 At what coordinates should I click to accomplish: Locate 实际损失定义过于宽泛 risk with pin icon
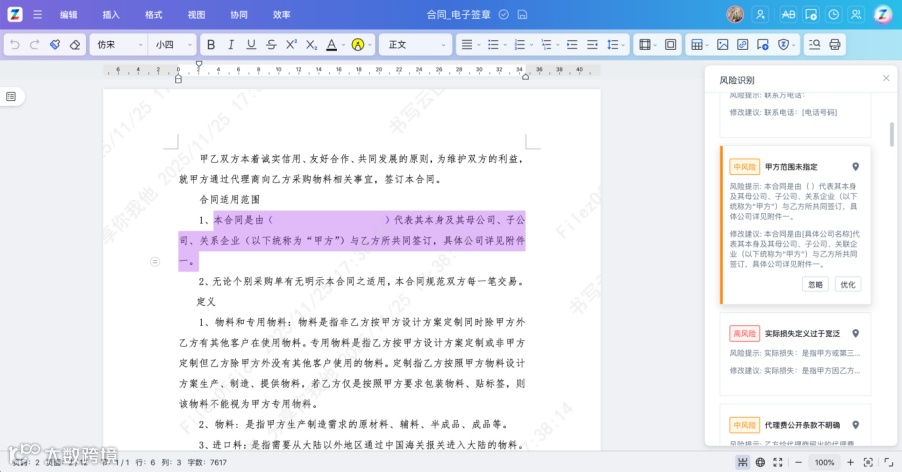[x=855, y=333]
